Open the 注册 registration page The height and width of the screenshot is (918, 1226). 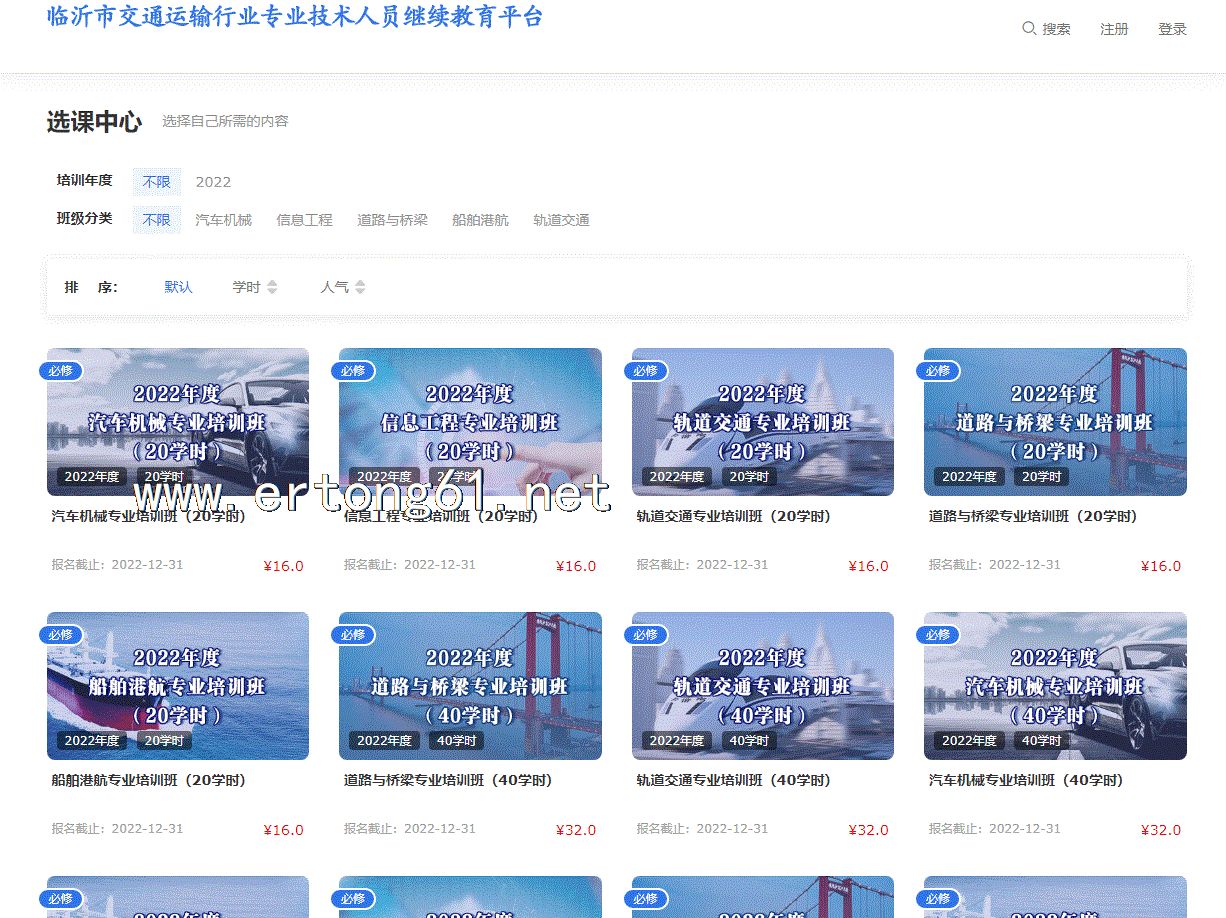pos(1114,29)
